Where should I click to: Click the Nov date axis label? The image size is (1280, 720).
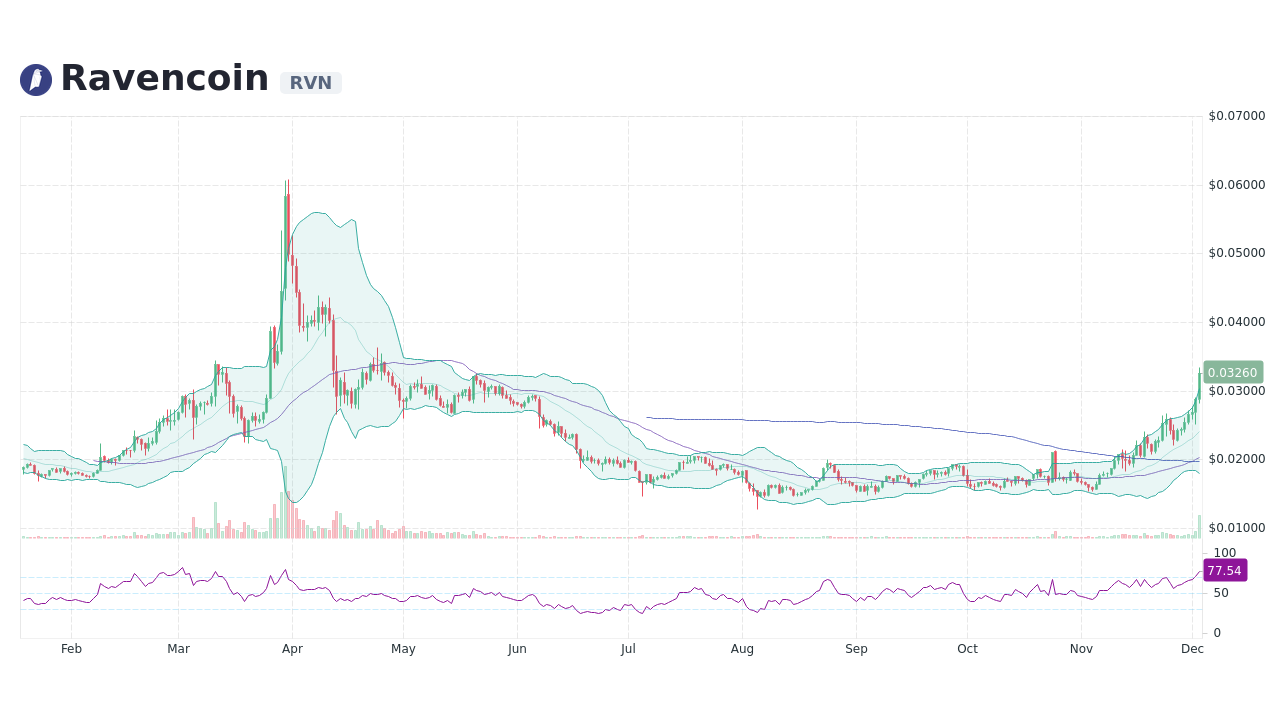(1081, 649)
